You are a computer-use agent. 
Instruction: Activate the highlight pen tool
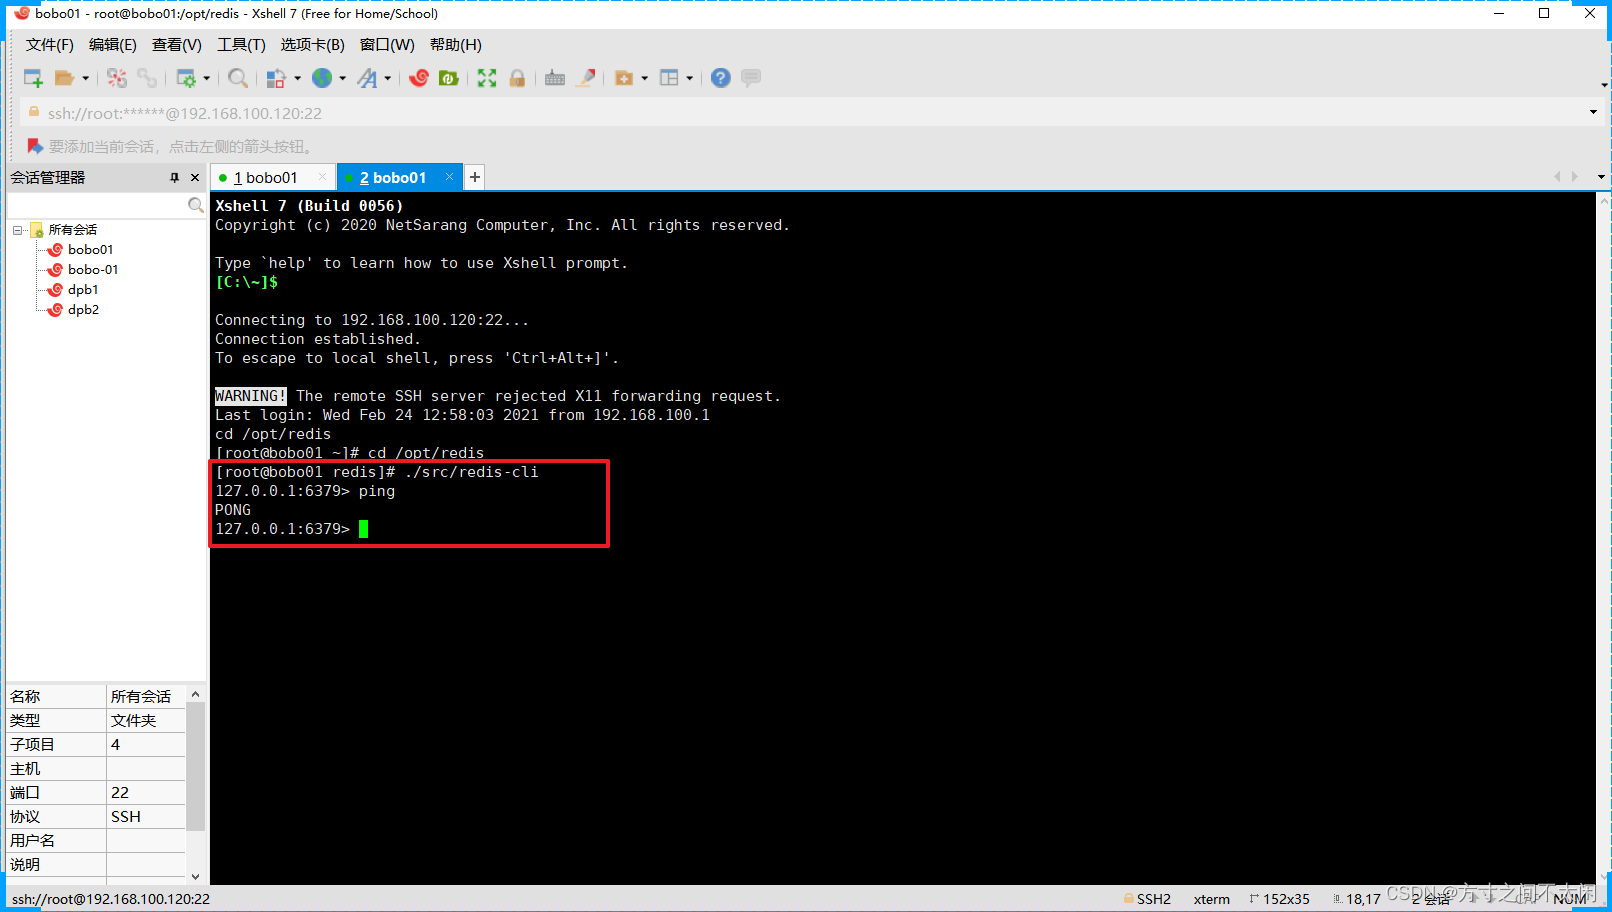[588, 77]
